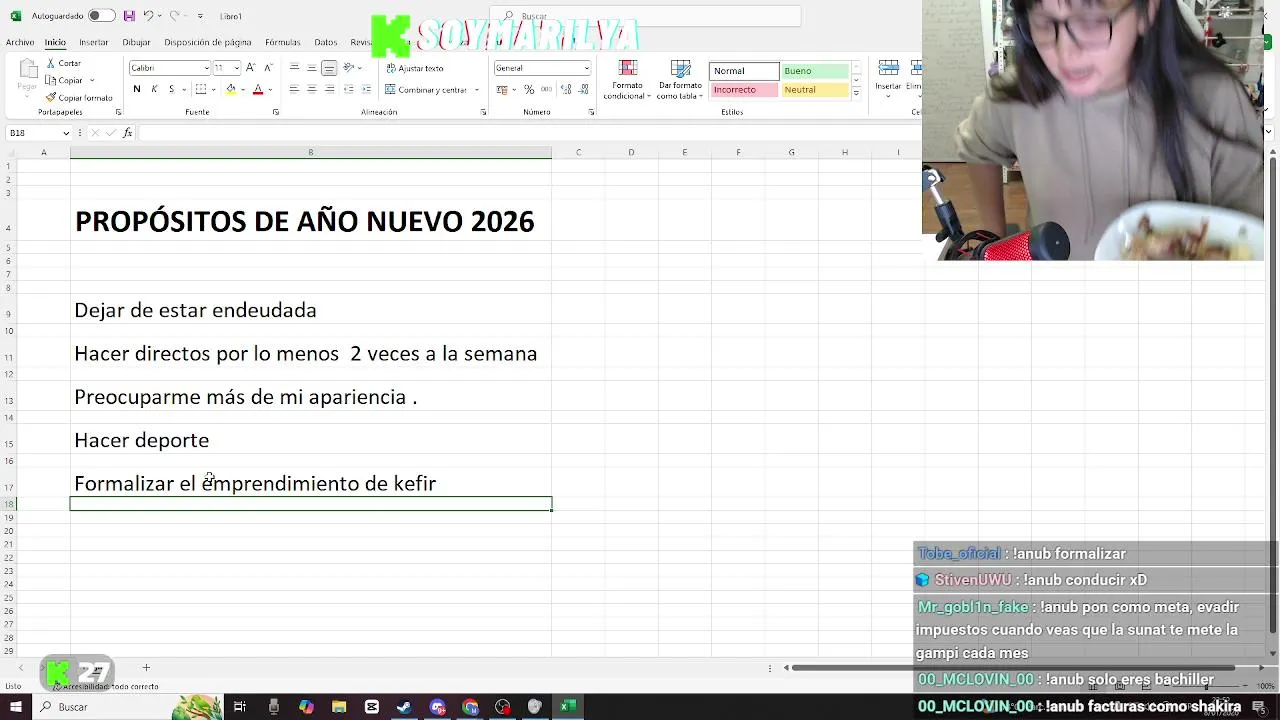Apply percent style to the cell
This screenshot has height=720, width=1280.
(529, 89)
